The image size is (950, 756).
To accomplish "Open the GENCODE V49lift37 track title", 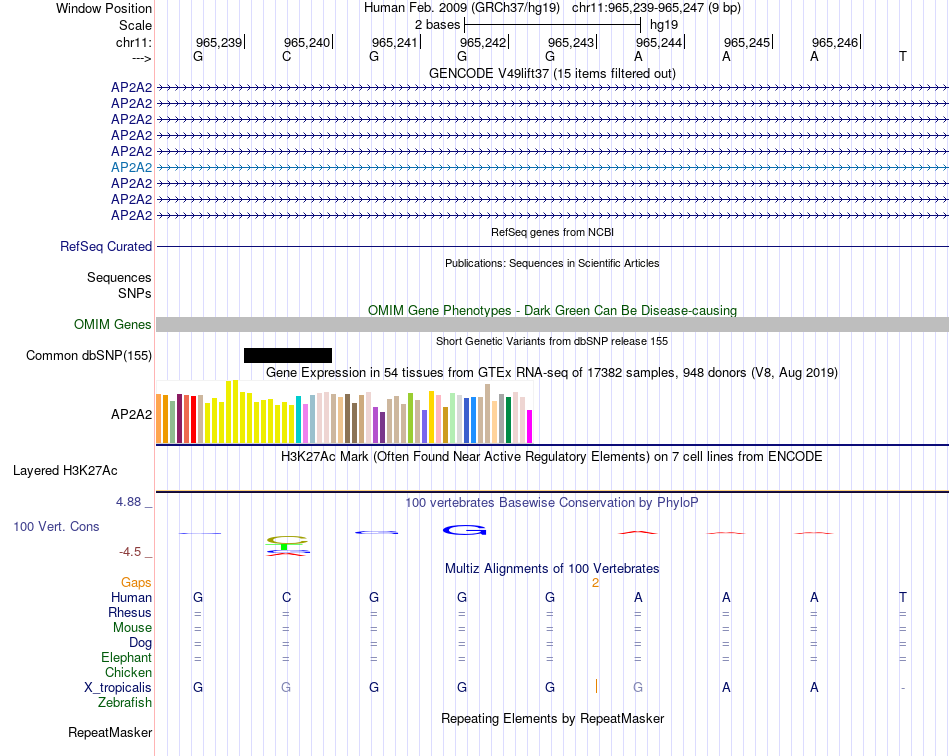I will click(552, 73).
